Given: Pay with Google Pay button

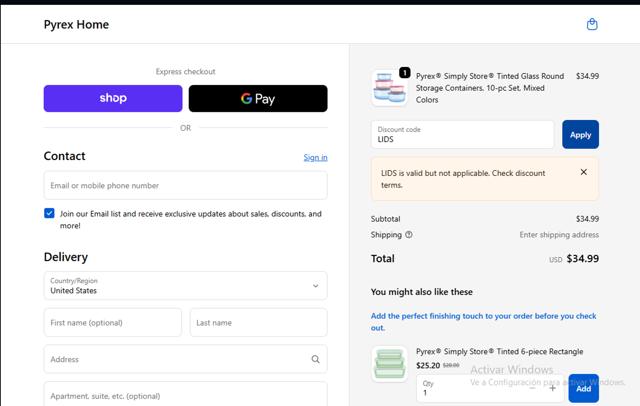Looking at the screenshot, I should (258, 98).
